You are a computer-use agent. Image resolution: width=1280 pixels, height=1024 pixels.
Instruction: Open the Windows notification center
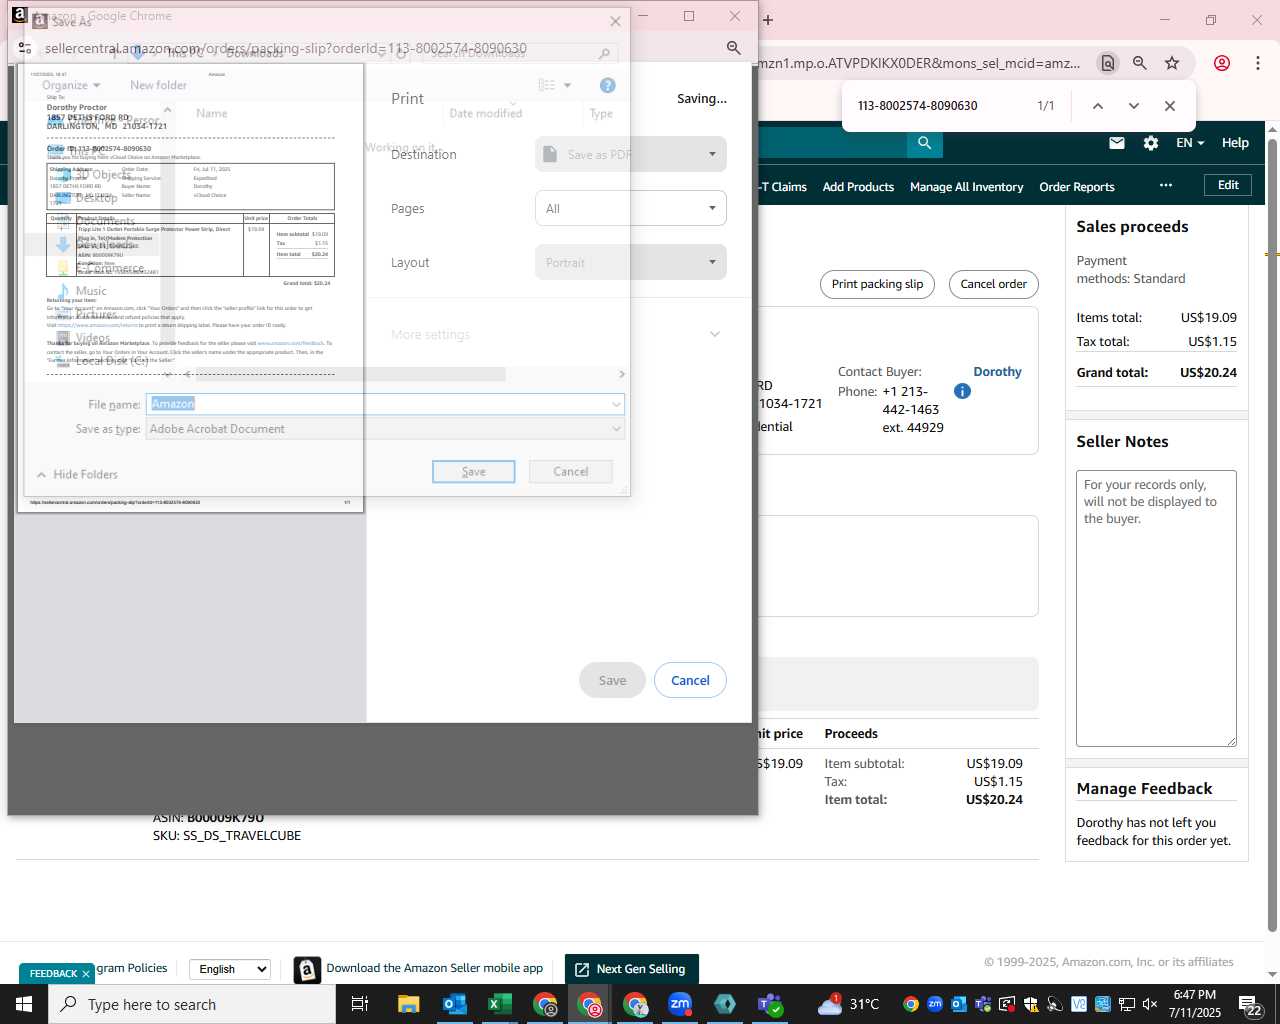1250,1004
